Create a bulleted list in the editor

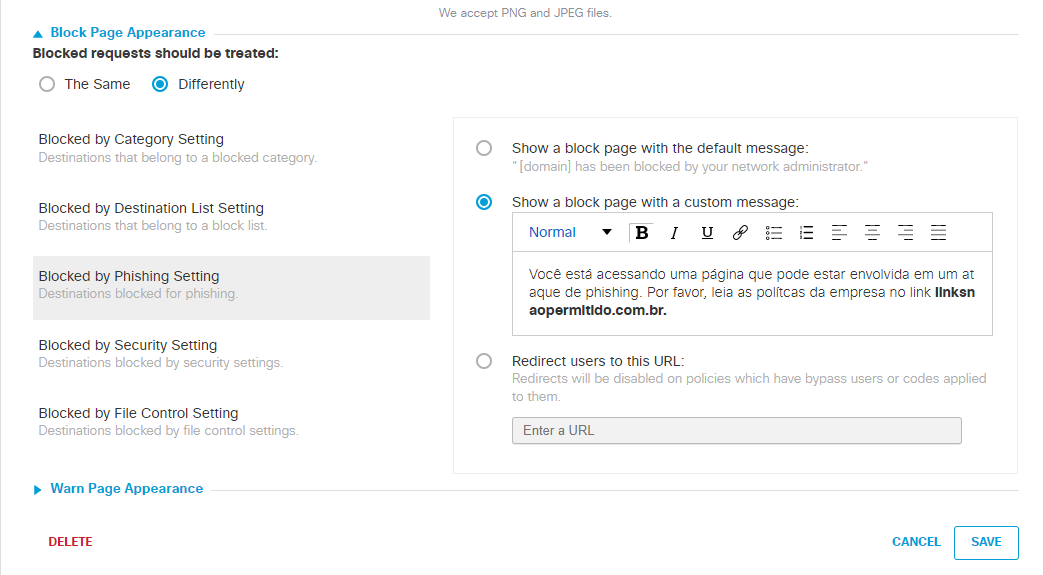pyautogui.click(x=773, y=233)
